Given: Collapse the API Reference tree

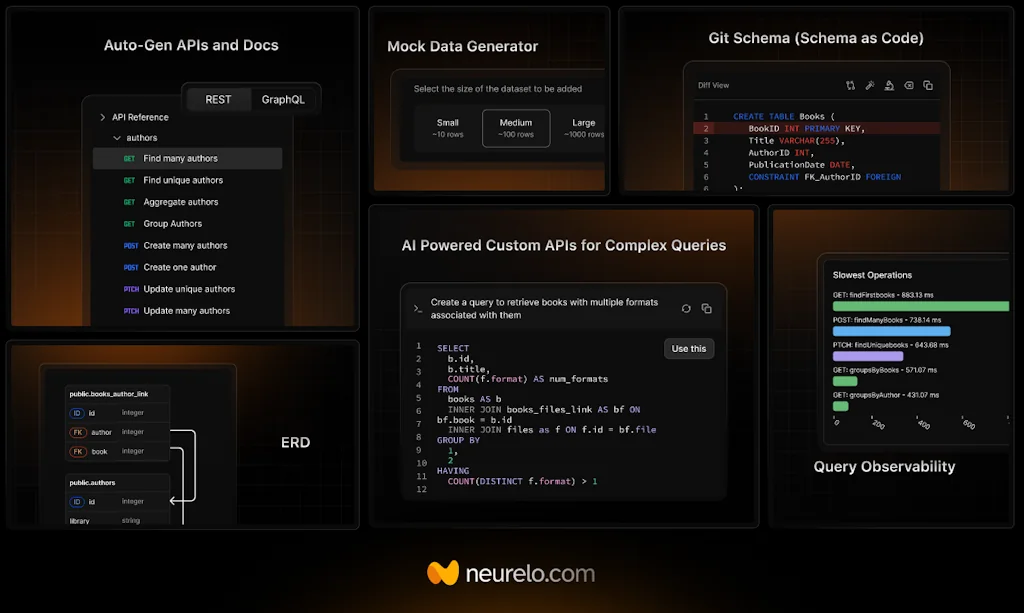Looking at the screenshot, I should pos(102,116).
